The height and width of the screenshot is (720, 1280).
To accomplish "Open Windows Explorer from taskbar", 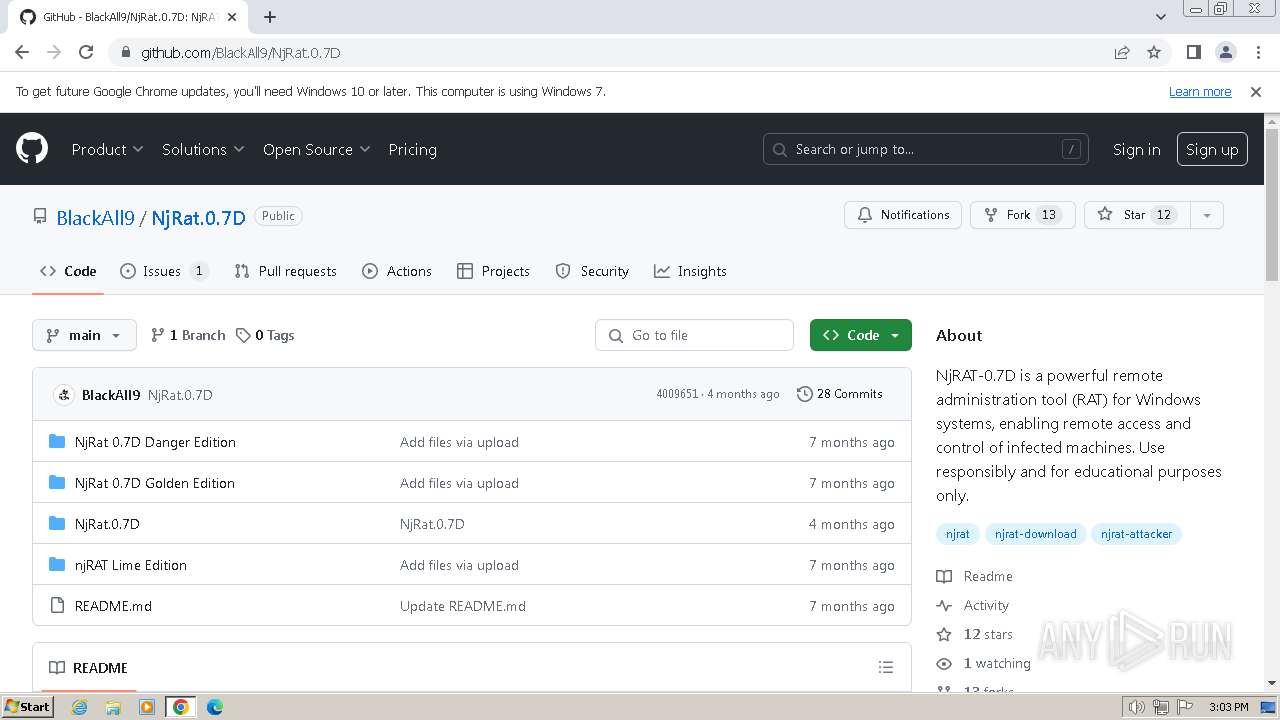I will pos(113,707).
